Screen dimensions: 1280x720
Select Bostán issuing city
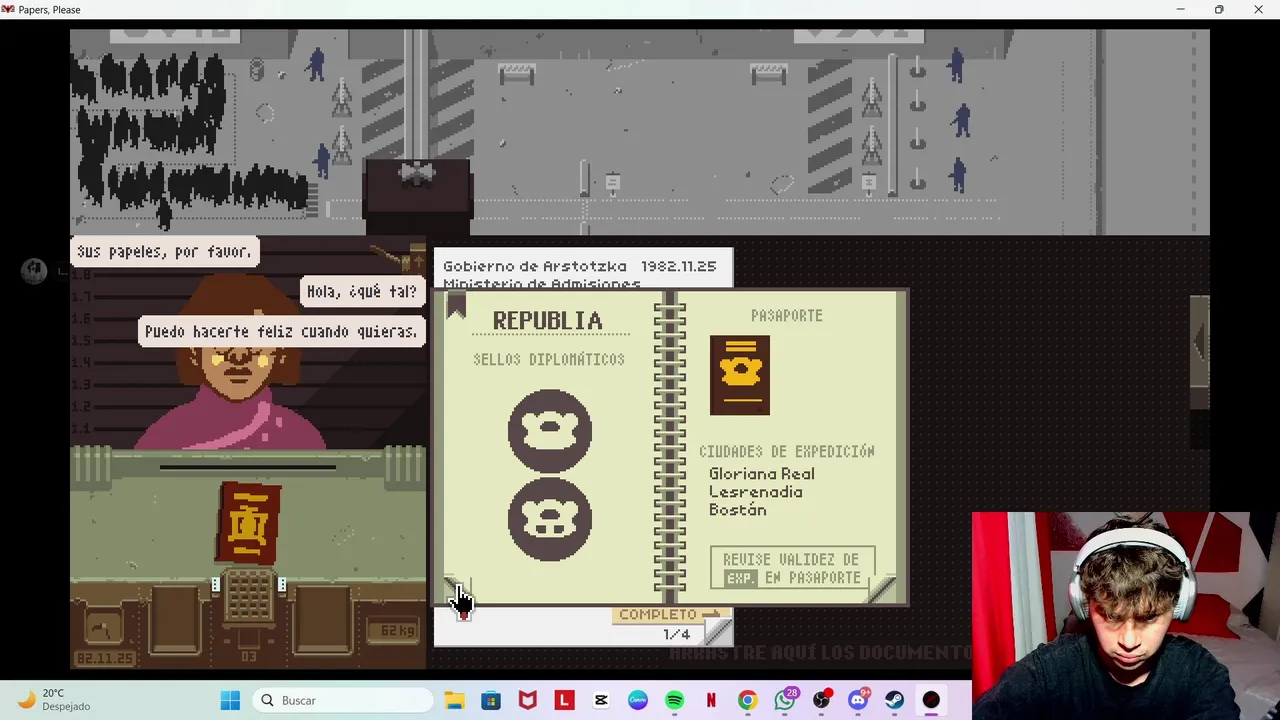click(x=738, y=510)
